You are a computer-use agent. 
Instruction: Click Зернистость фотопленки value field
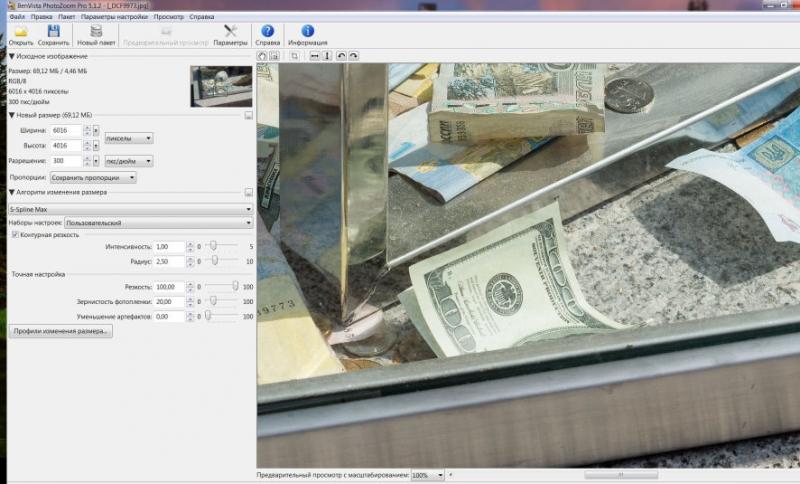[169, 302]
